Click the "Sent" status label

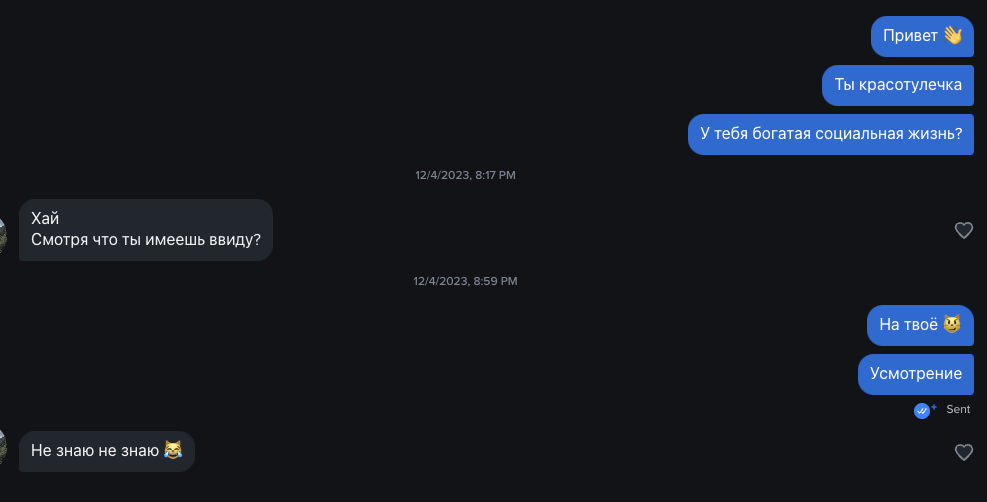pyautogui.click(x=958, y=409)
